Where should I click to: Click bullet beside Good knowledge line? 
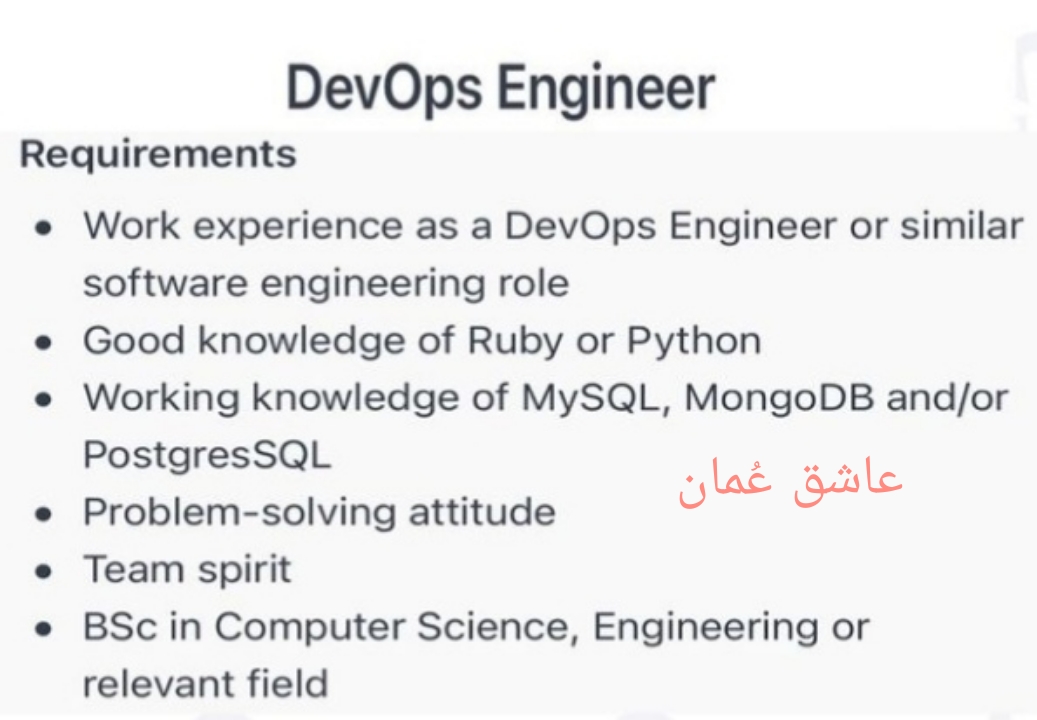(x=43, y=343)
